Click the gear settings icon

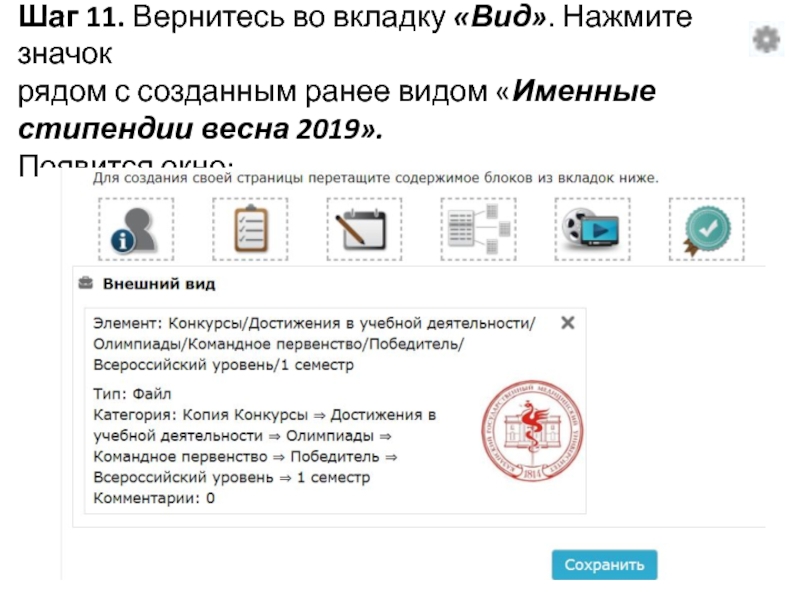[766, 40]
